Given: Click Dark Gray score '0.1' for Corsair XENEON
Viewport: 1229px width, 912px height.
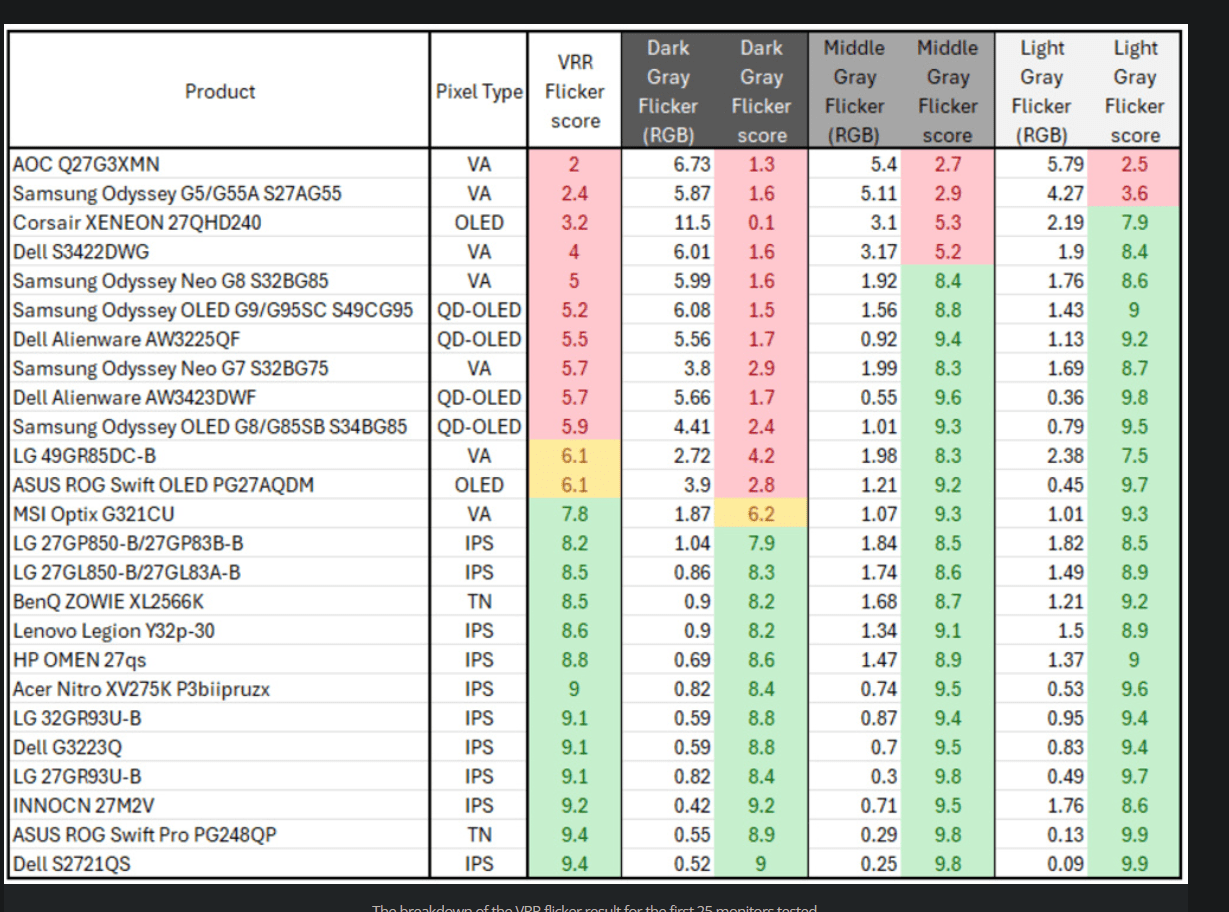Looking at the screenshot, I should pos(761,223).
